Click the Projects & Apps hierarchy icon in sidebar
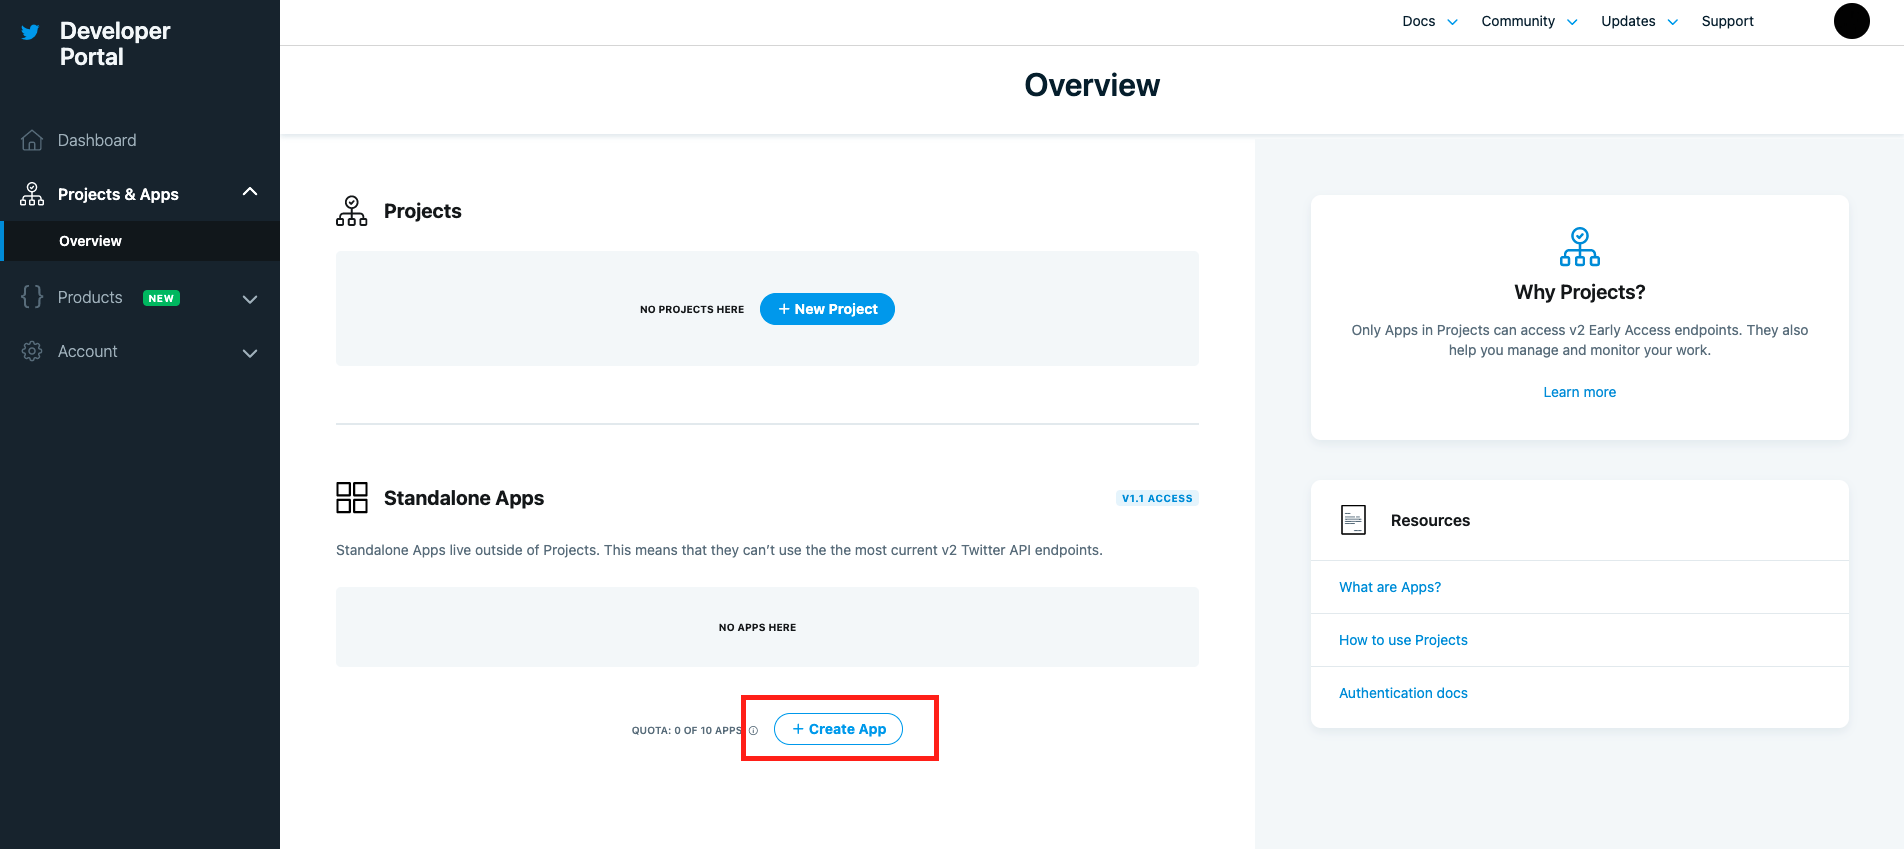Screen dimensions: 1904x849 (x=32, y=194)
